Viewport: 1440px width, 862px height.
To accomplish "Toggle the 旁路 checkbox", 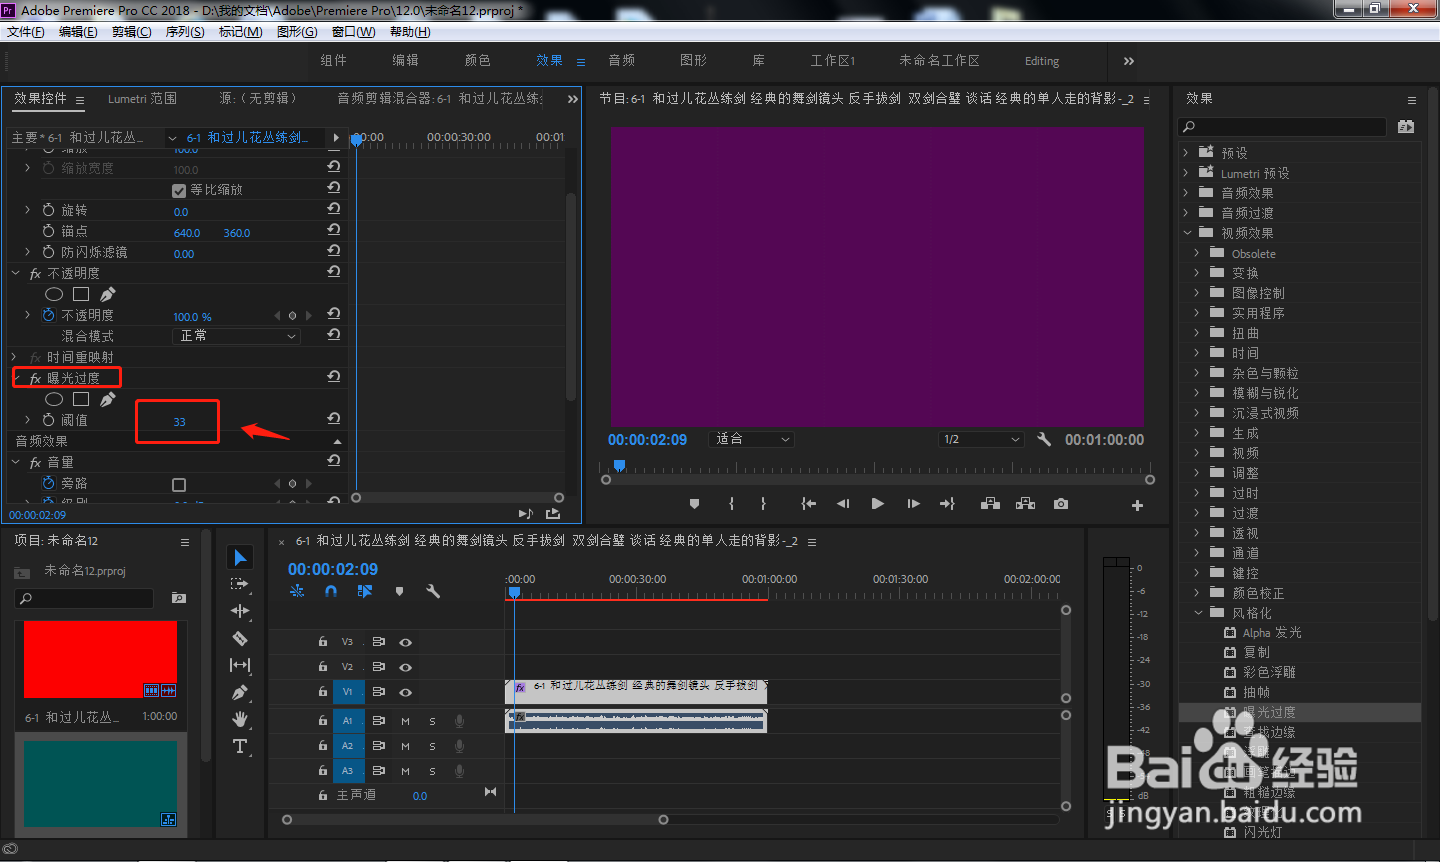I will click(179, 485).
